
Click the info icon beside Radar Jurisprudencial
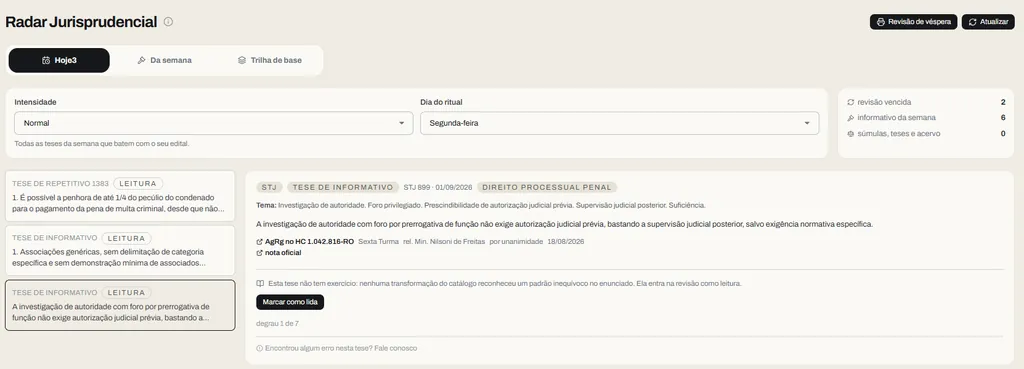[x=168, y=22]
